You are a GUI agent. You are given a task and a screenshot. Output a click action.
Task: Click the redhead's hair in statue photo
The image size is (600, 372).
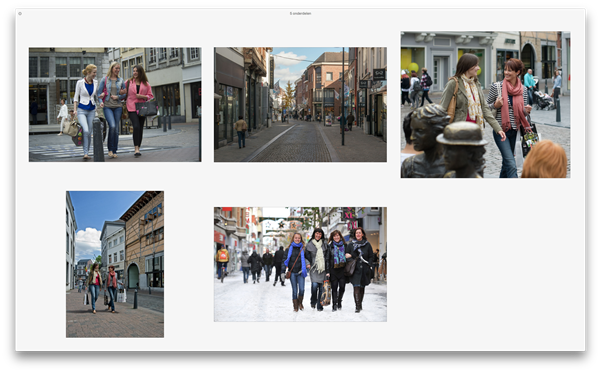544,160
